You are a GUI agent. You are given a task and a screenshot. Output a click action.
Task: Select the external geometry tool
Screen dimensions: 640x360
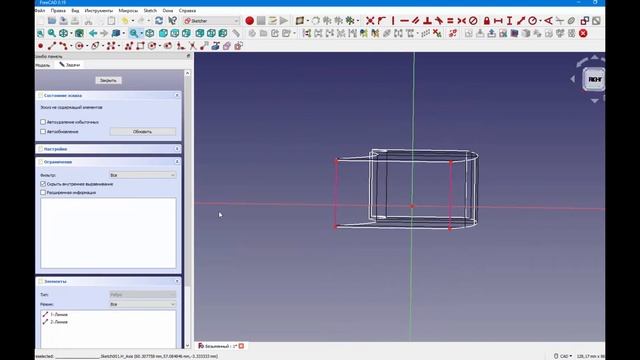[x=215, y=46]
